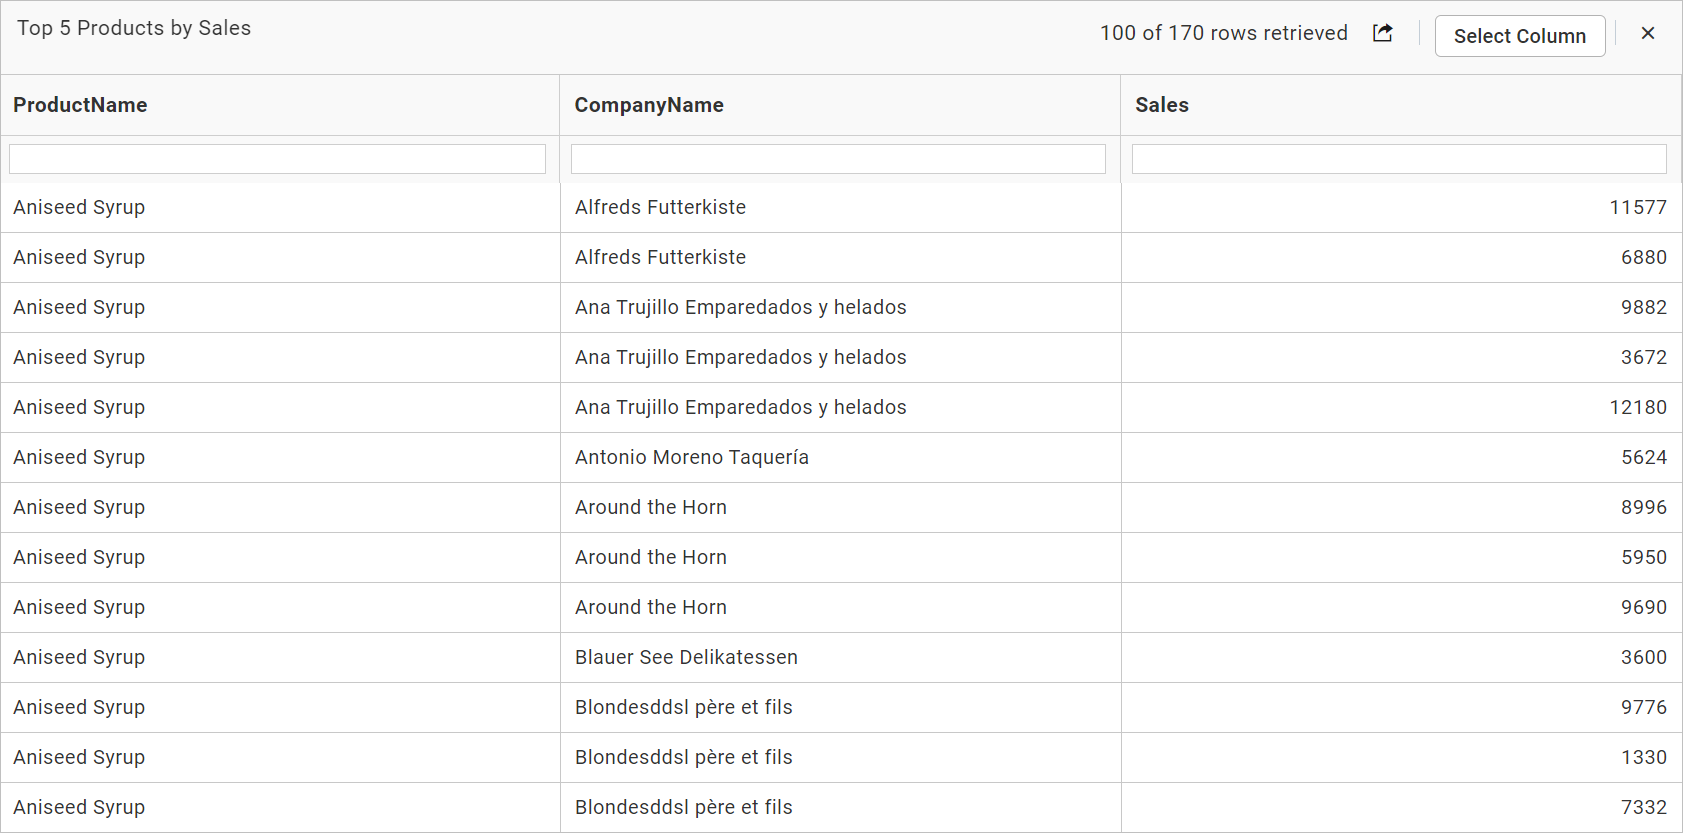Click the last Blondesddsl père et fils row
1683x833 pixels.
coord(683,807)
